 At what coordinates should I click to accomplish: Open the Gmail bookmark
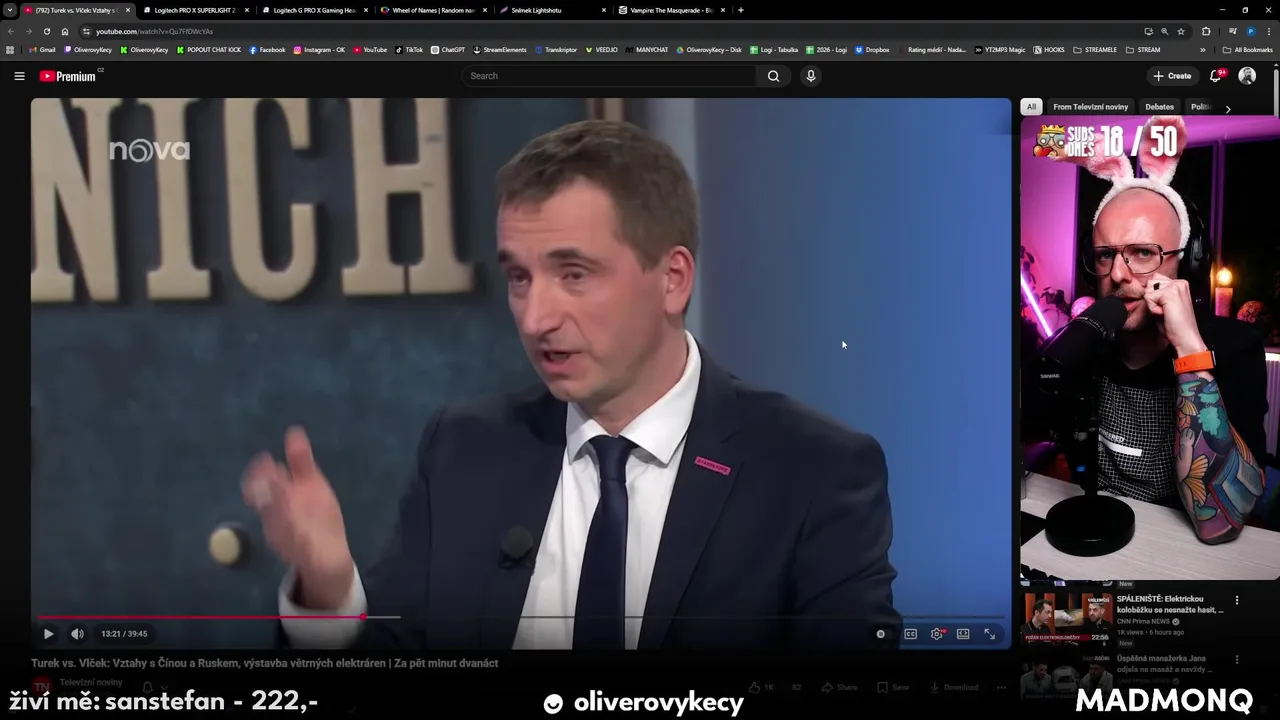[42, 49]
